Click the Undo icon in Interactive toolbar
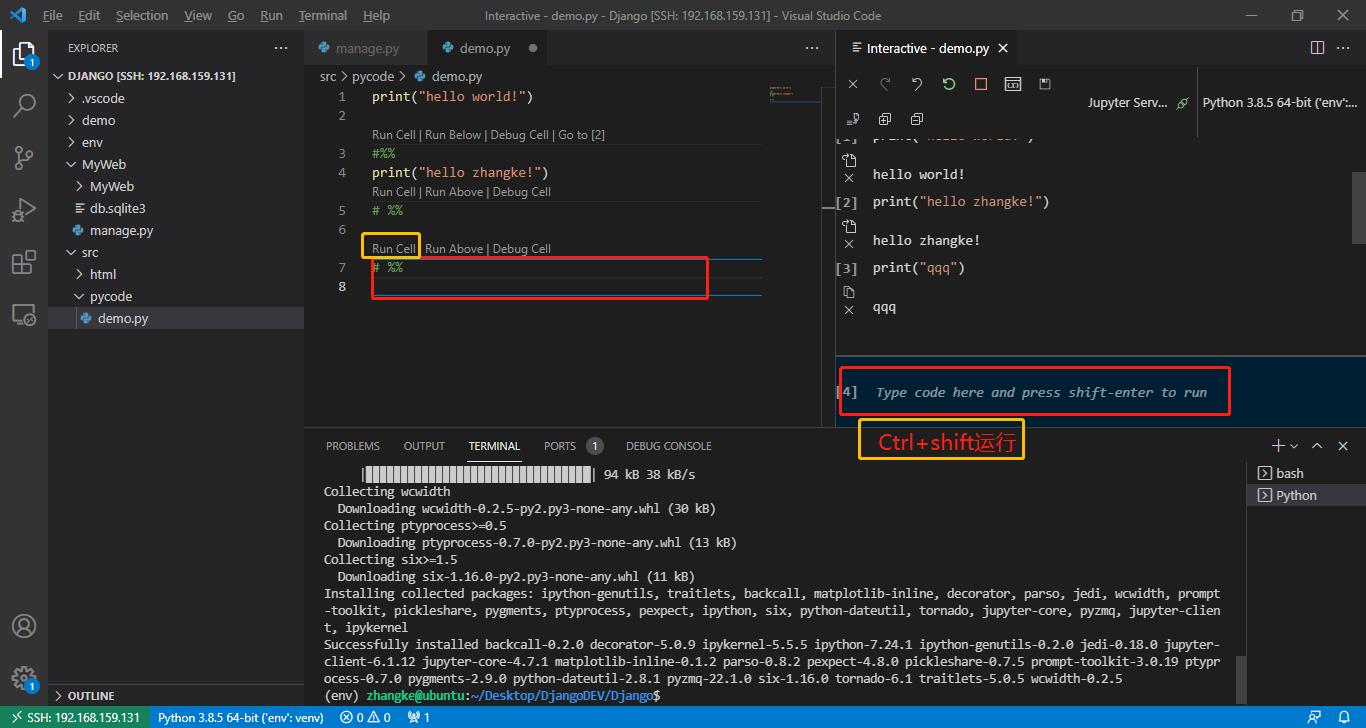Viewport: 1366px width, 728px height. click(917, 85)
